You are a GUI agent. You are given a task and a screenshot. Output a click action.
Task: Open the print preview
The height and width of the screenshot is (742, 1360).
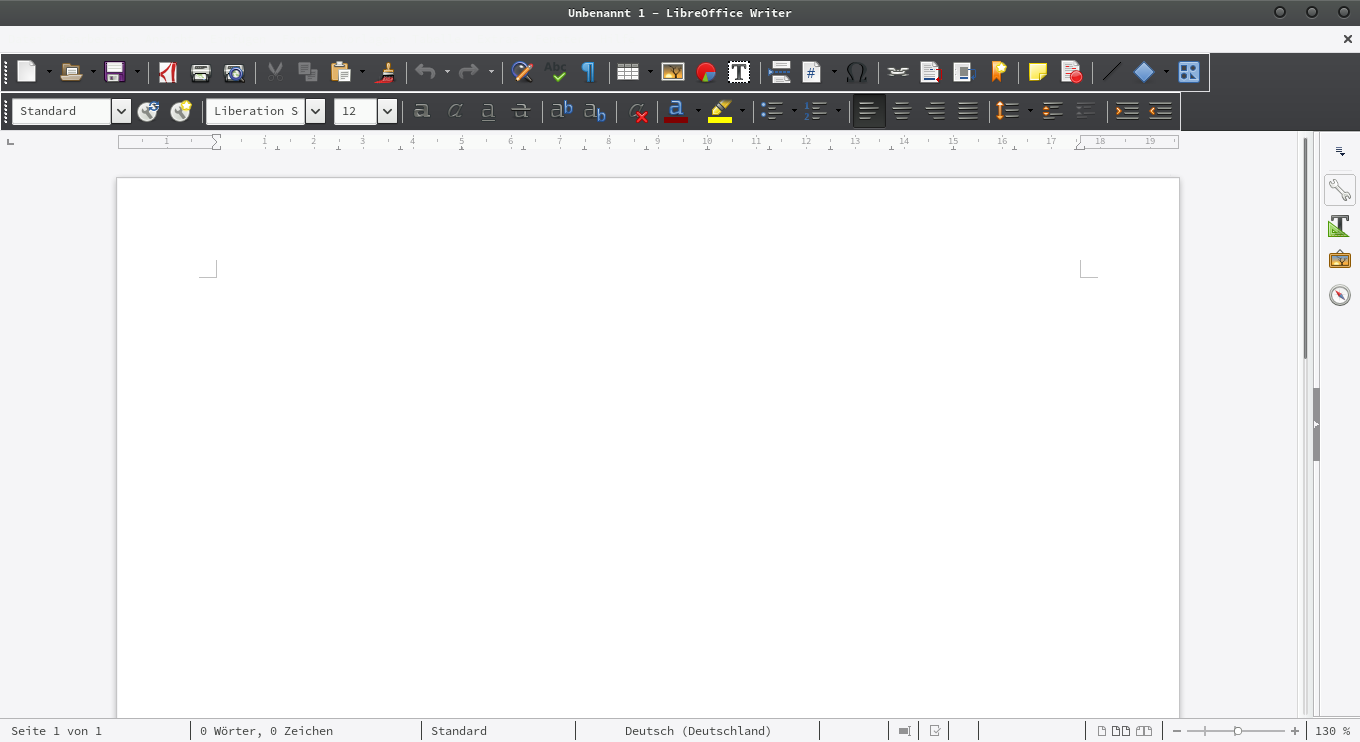point(234,72)
